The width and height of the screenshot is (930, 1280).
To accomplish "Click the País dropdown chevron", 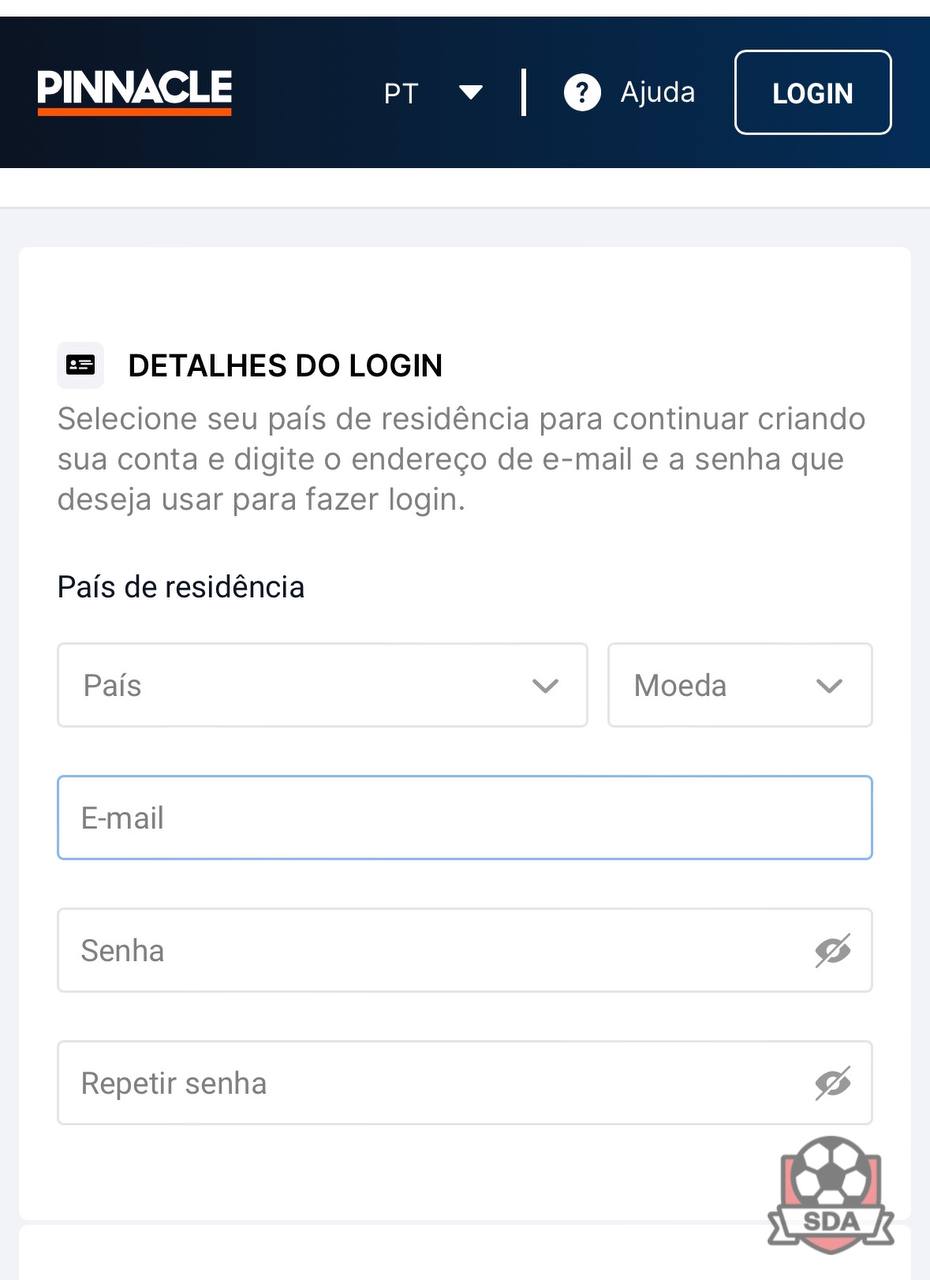I will point(545,686).
